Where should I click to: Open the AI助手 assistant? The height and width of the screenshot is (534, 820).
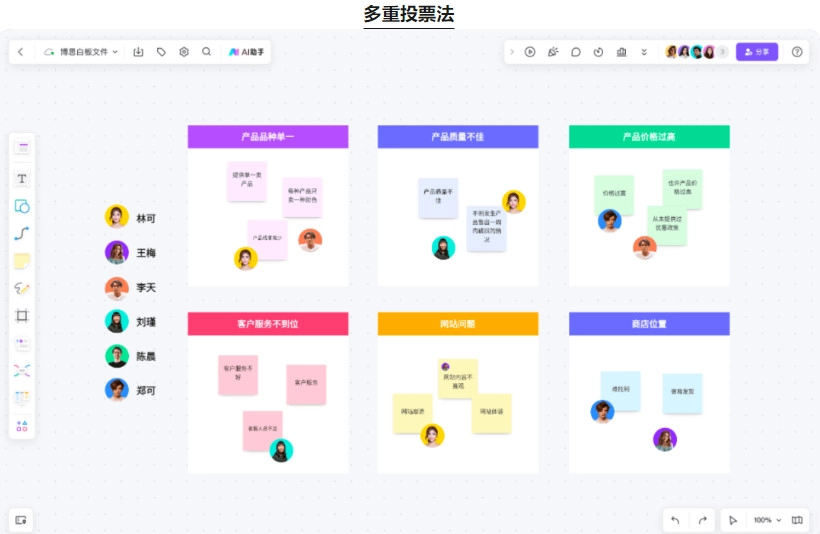[246, 52]
